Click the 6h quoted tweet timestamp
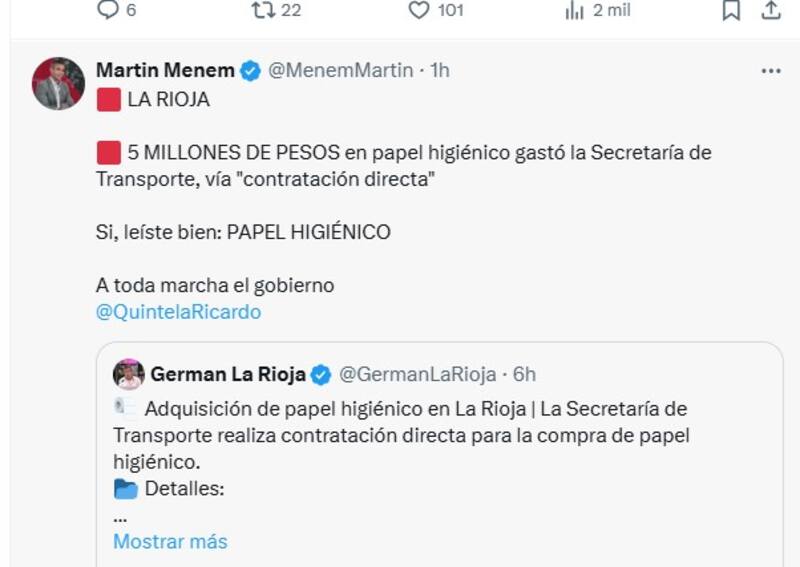This screenshot has height=567, width=800. 524,375
